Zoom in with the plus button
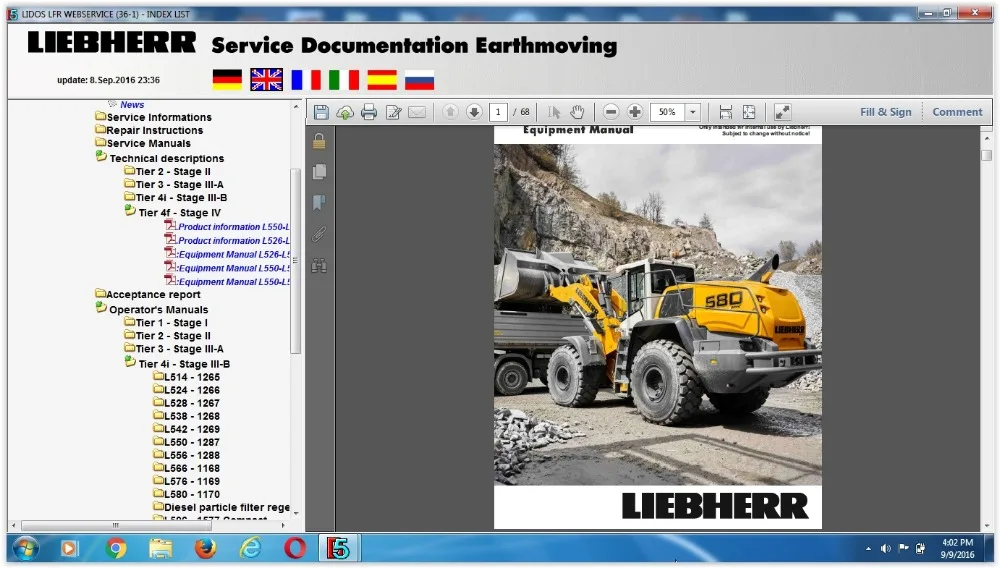Screen dimensions: 1000x568 pos(634,112)
